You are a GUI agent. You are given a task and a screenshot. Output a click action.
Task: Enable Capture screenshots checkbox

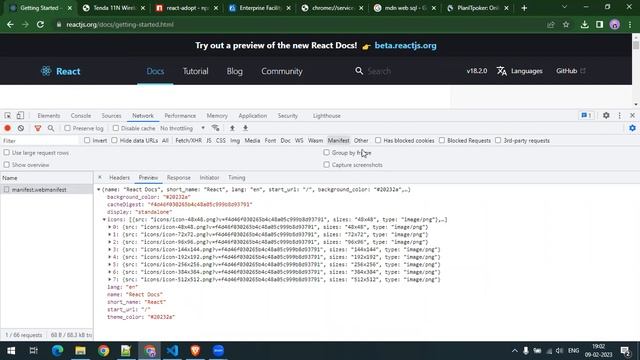326,165
